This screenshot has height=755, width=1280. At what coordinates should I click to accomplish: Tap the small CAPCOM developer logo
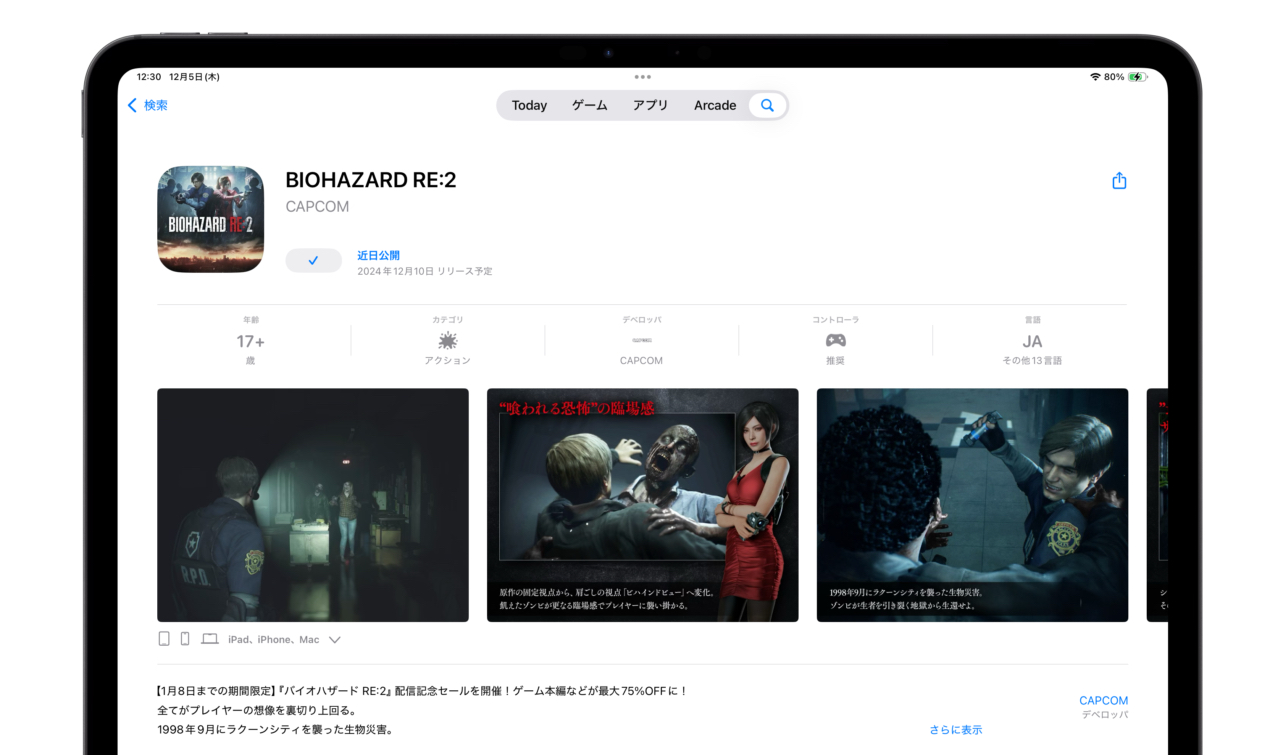(641, 341)
